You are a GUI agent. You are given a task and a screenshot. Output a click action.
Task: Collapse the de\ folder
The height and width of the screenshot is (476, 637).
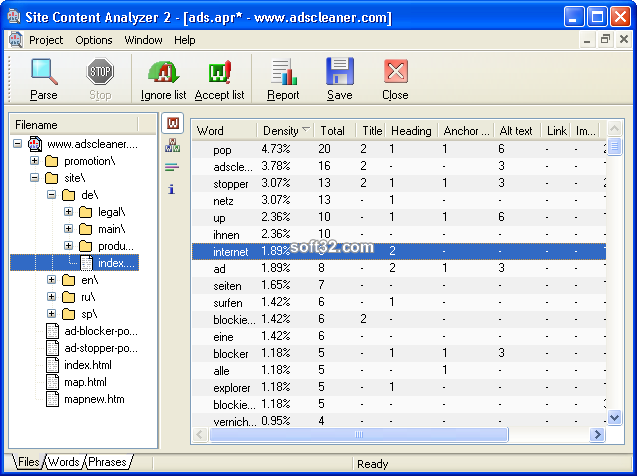tap(51, 195)
